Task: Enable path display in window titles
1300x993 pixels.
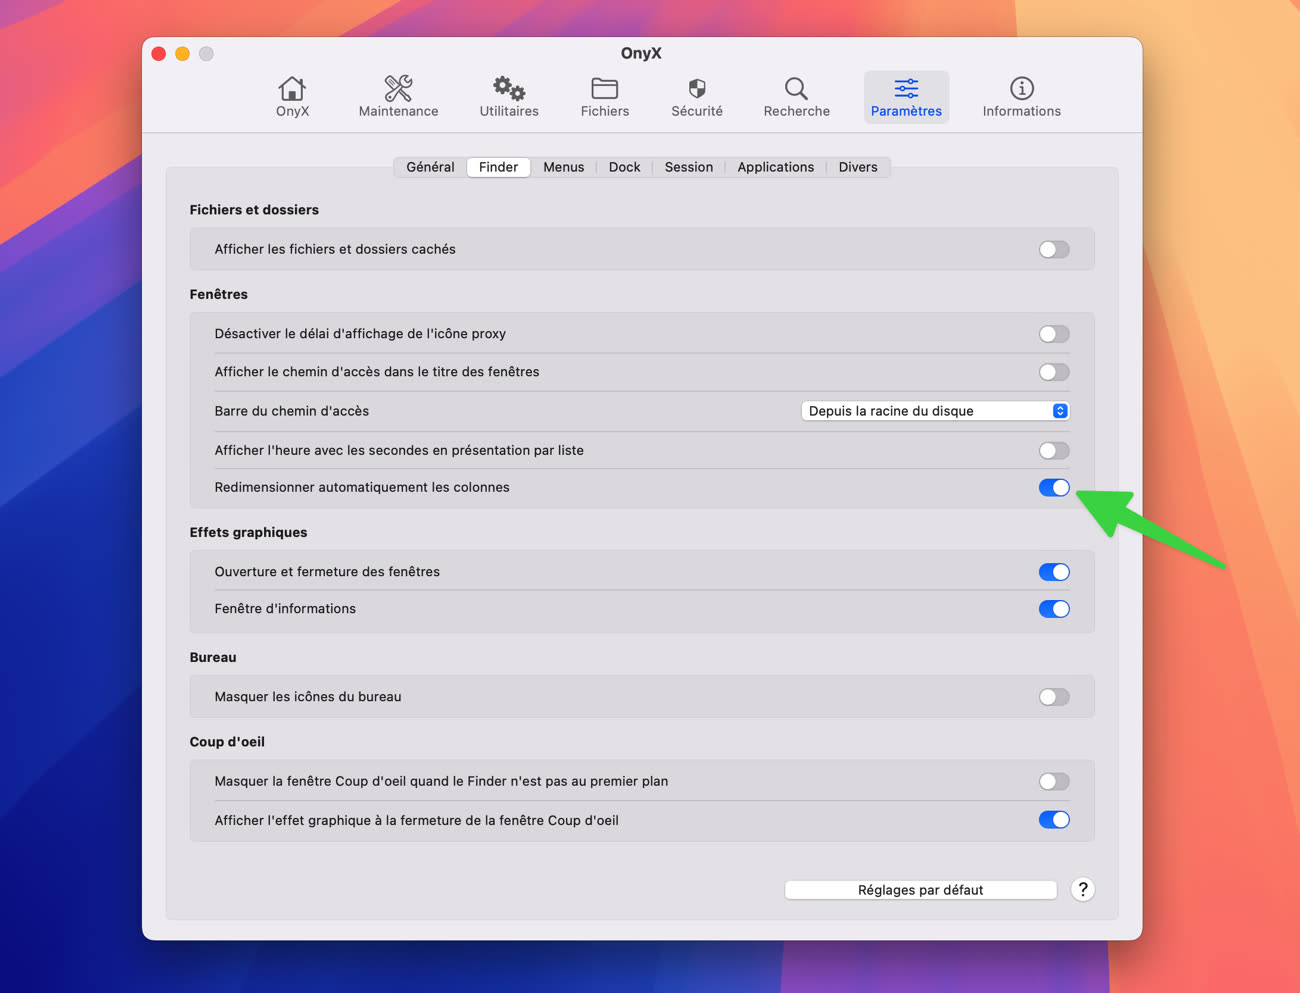Action: click(x=1053, y=372)
